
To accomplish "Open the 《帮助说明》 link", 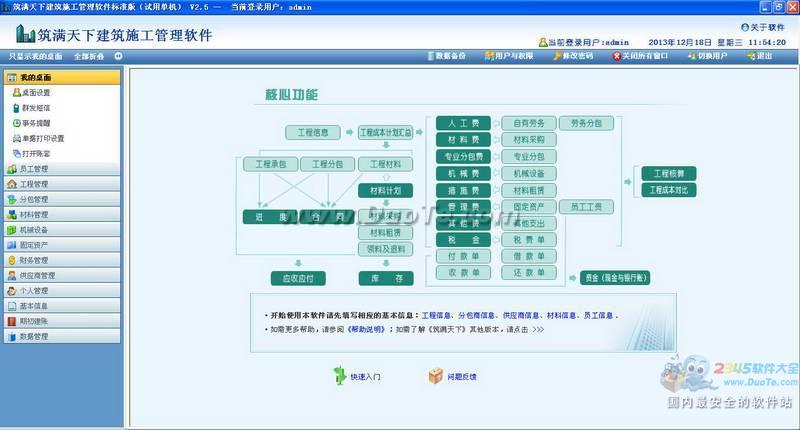I will 366,330.
